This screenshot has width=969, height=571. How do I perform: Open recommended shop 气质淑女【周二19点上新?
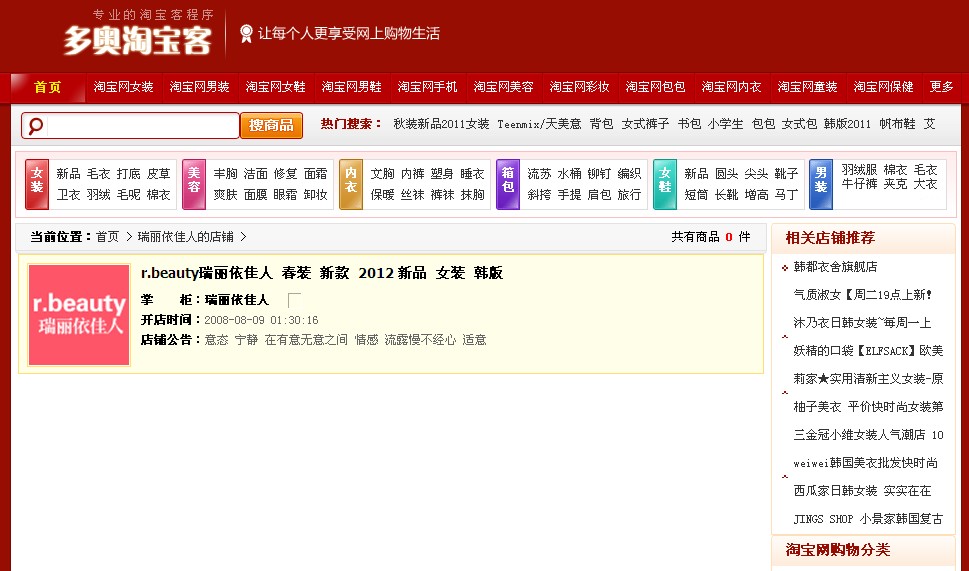[863, 295]
